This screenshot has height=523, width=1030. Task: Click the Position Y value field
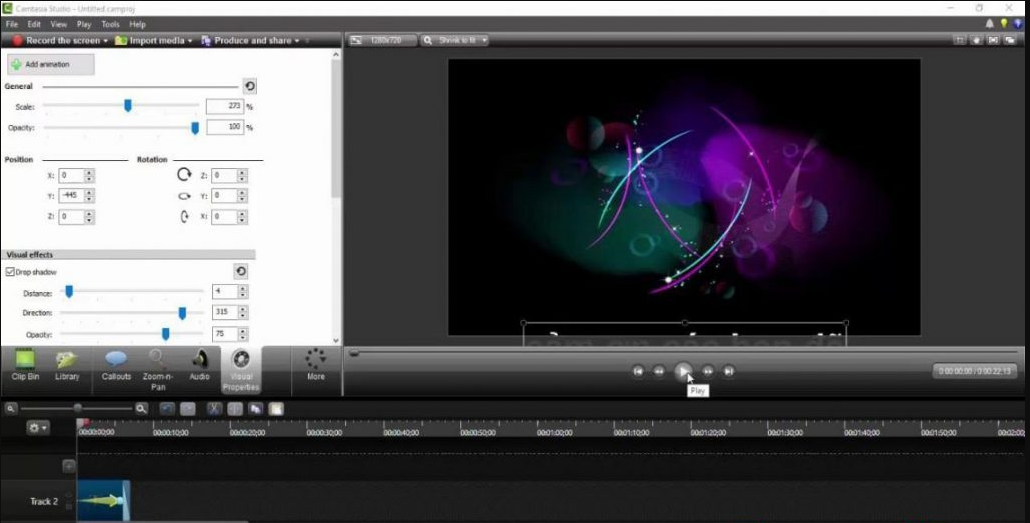71,196
